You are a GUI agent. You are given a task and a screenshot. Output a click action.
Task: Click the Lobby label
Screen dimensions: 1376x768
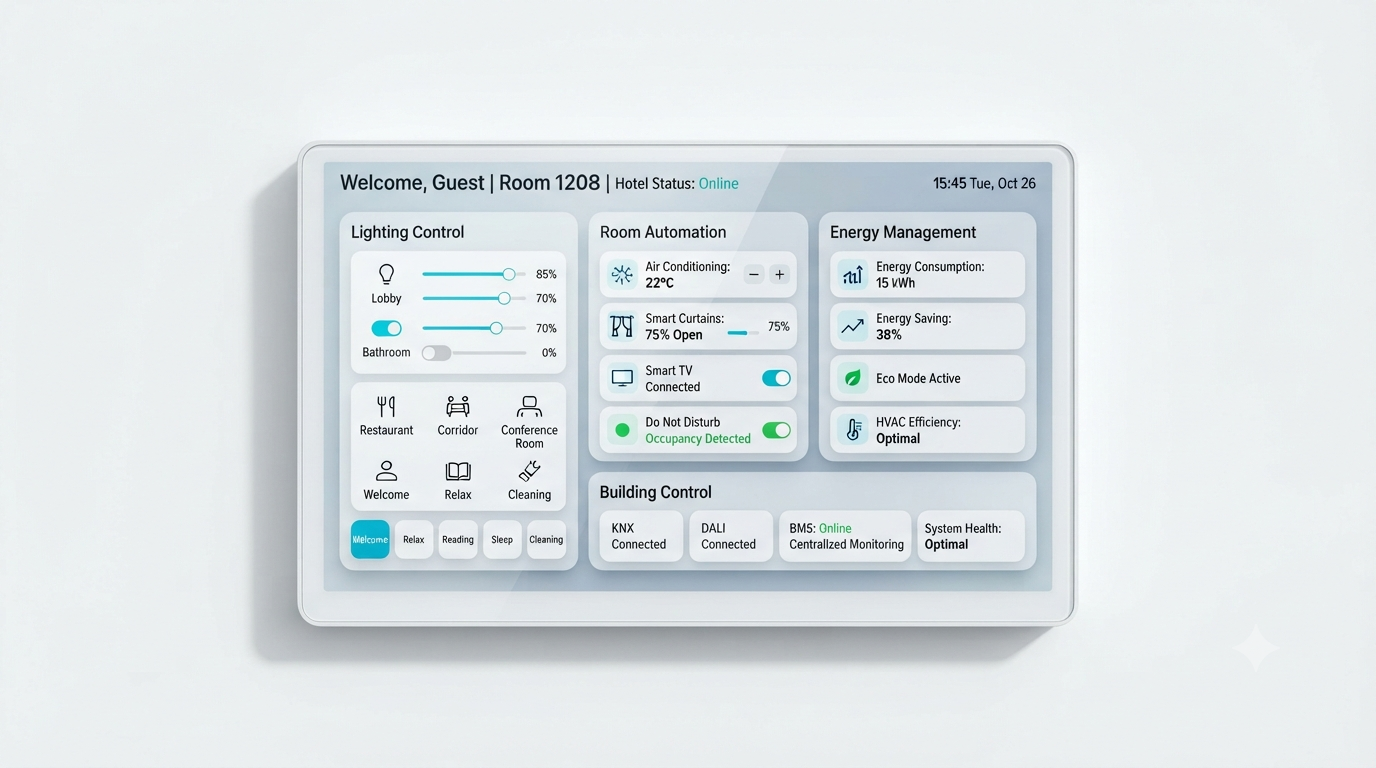(x=386, y=298)
